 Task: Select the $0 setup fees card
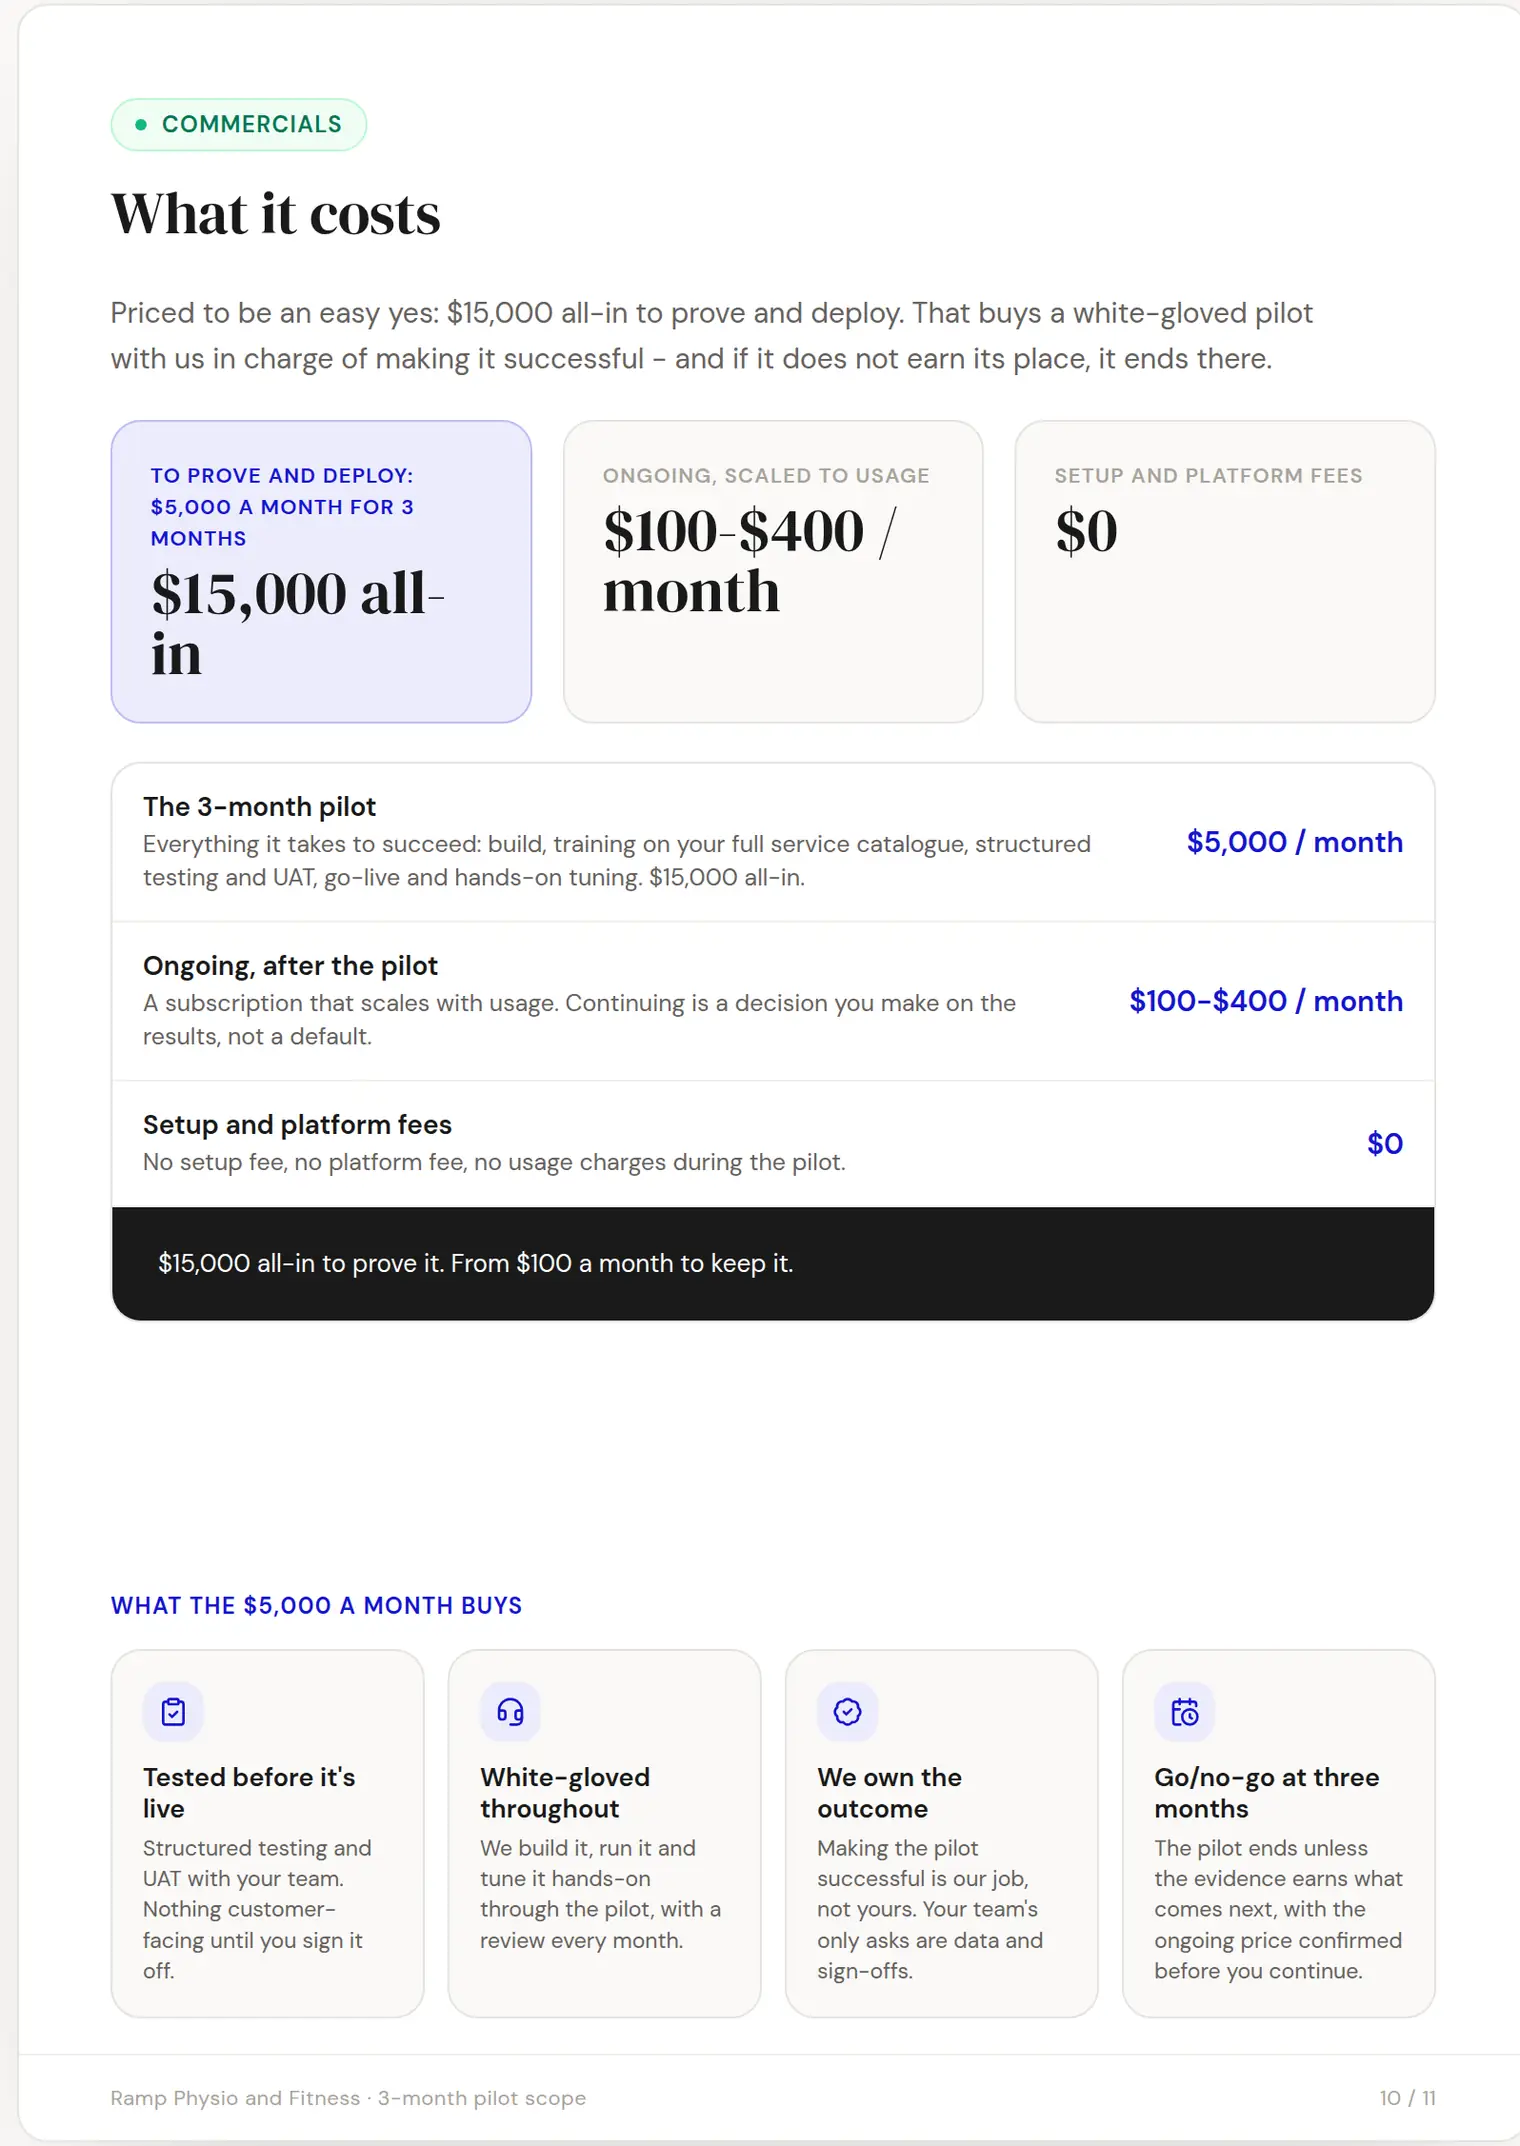click(1225, 571)
